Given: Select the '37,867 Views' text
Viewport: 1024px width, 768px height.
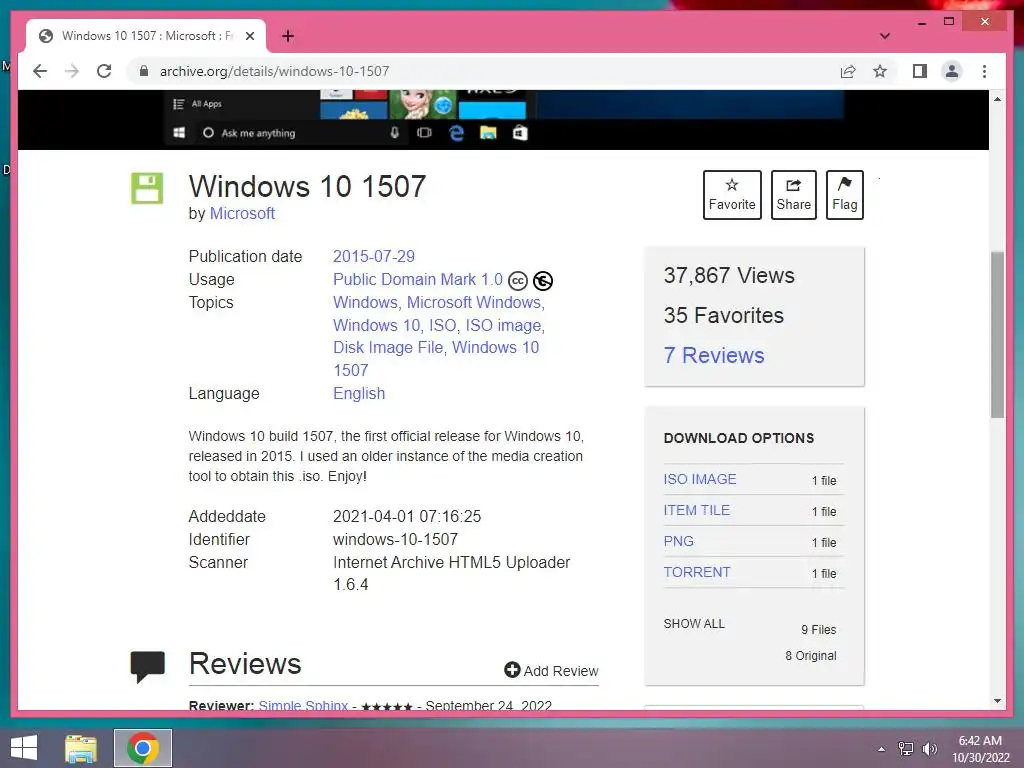Looking at the screenshot, I should pos(729,276).
